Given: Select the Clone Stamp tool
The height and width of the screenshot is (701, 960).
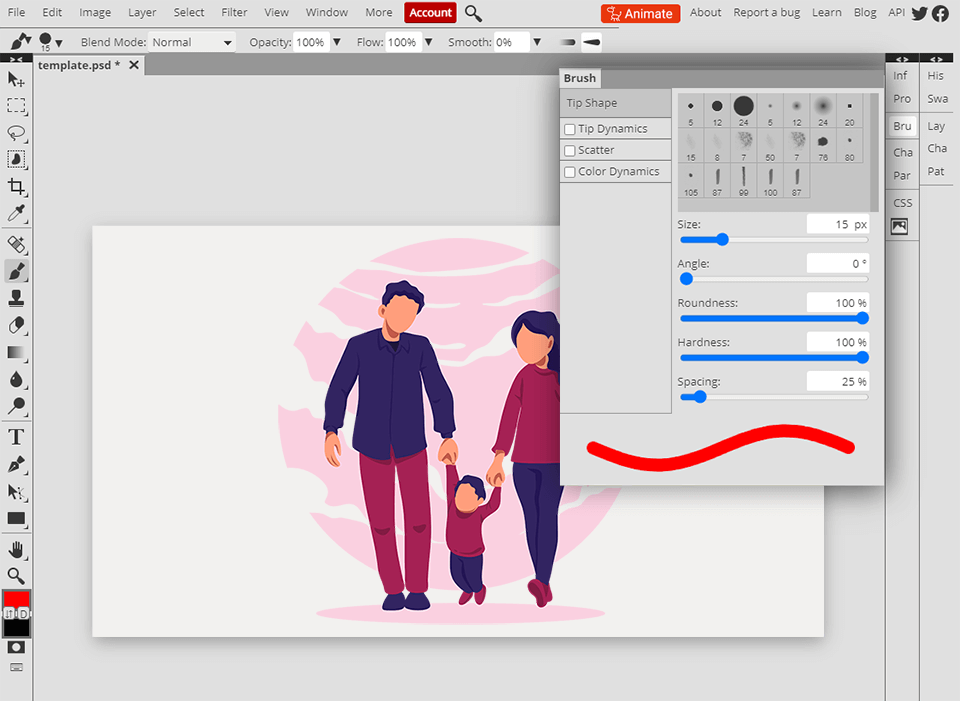Looking at the screenshot, I should pos(16,298).
